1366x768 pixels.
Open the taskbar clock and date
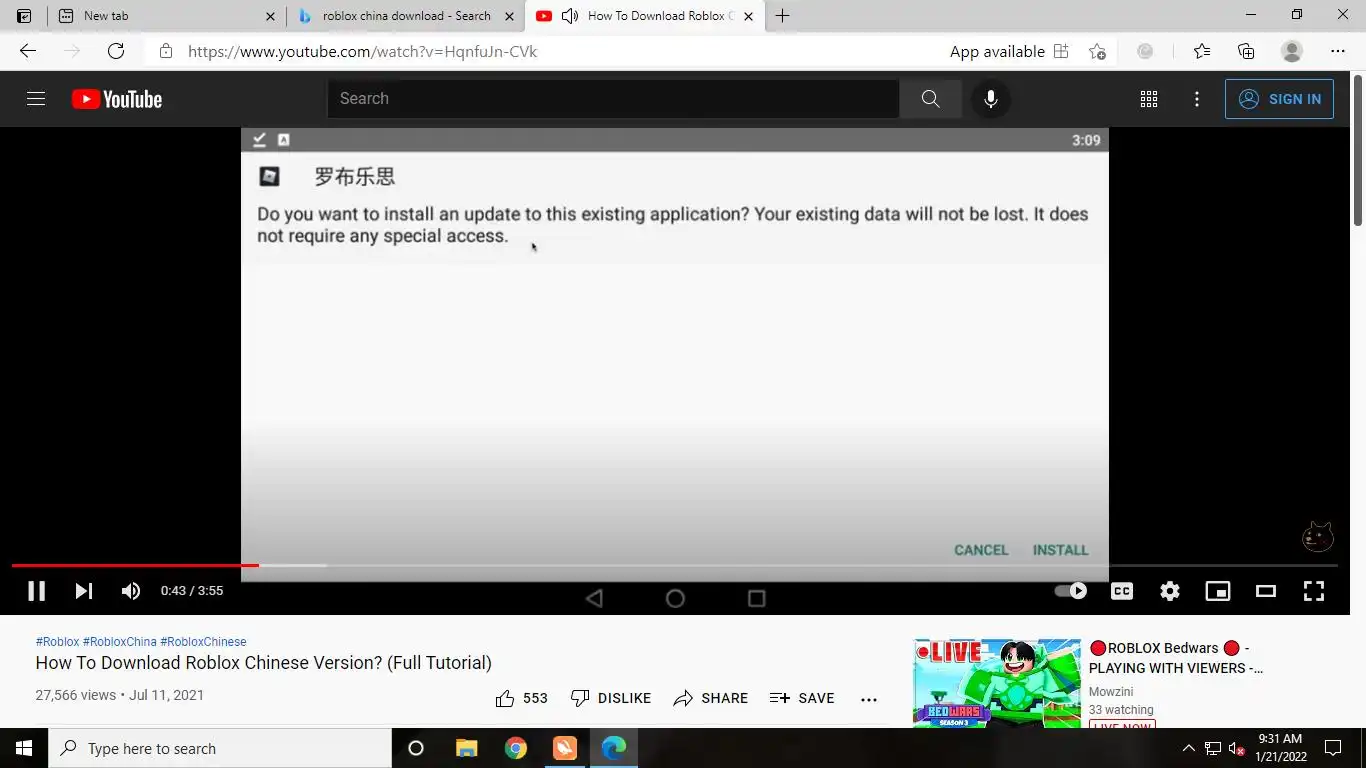[x=1280, y=748]
